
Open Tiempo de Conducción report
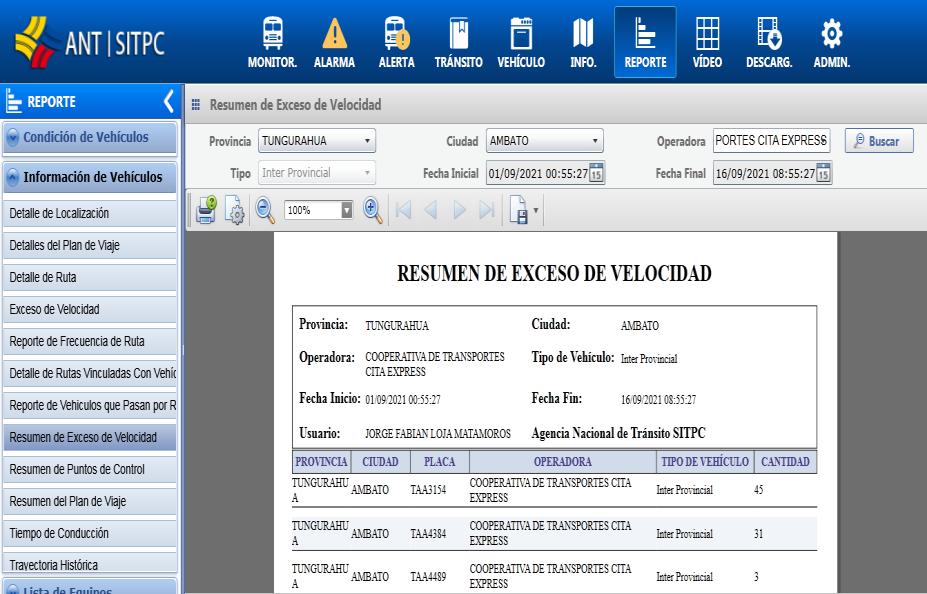pos(90,533)
